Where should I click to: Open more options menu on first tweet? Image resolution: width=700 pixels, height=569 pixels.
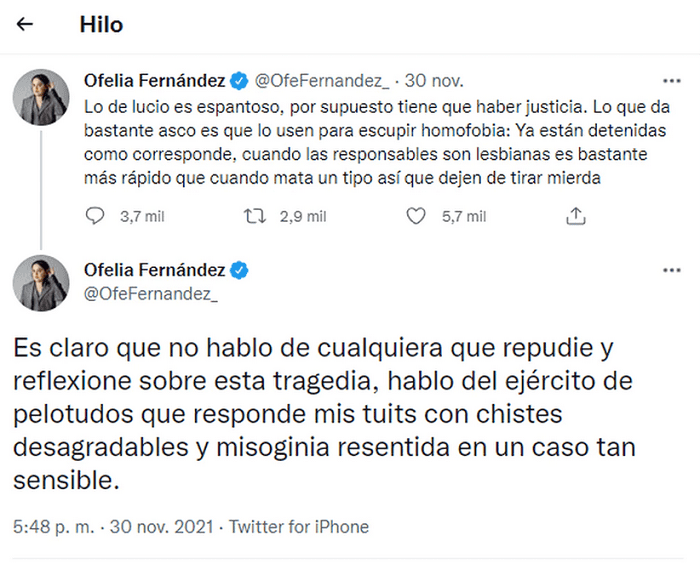[x=672, y=79]
